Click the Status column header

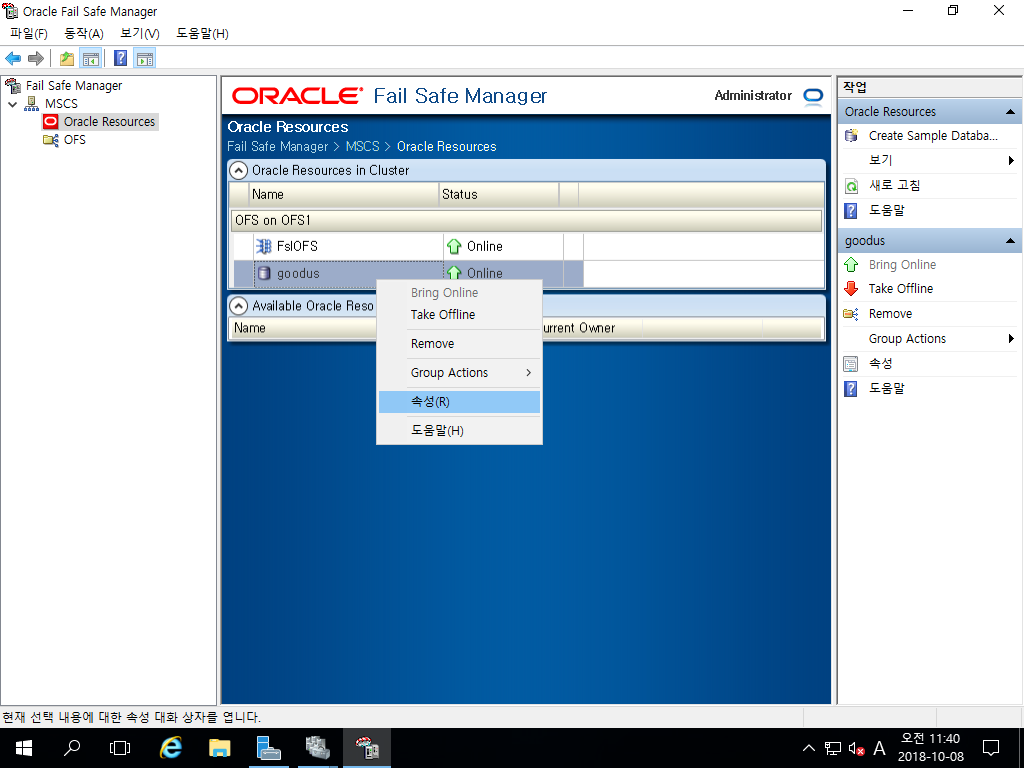click(x=499, y=195)
